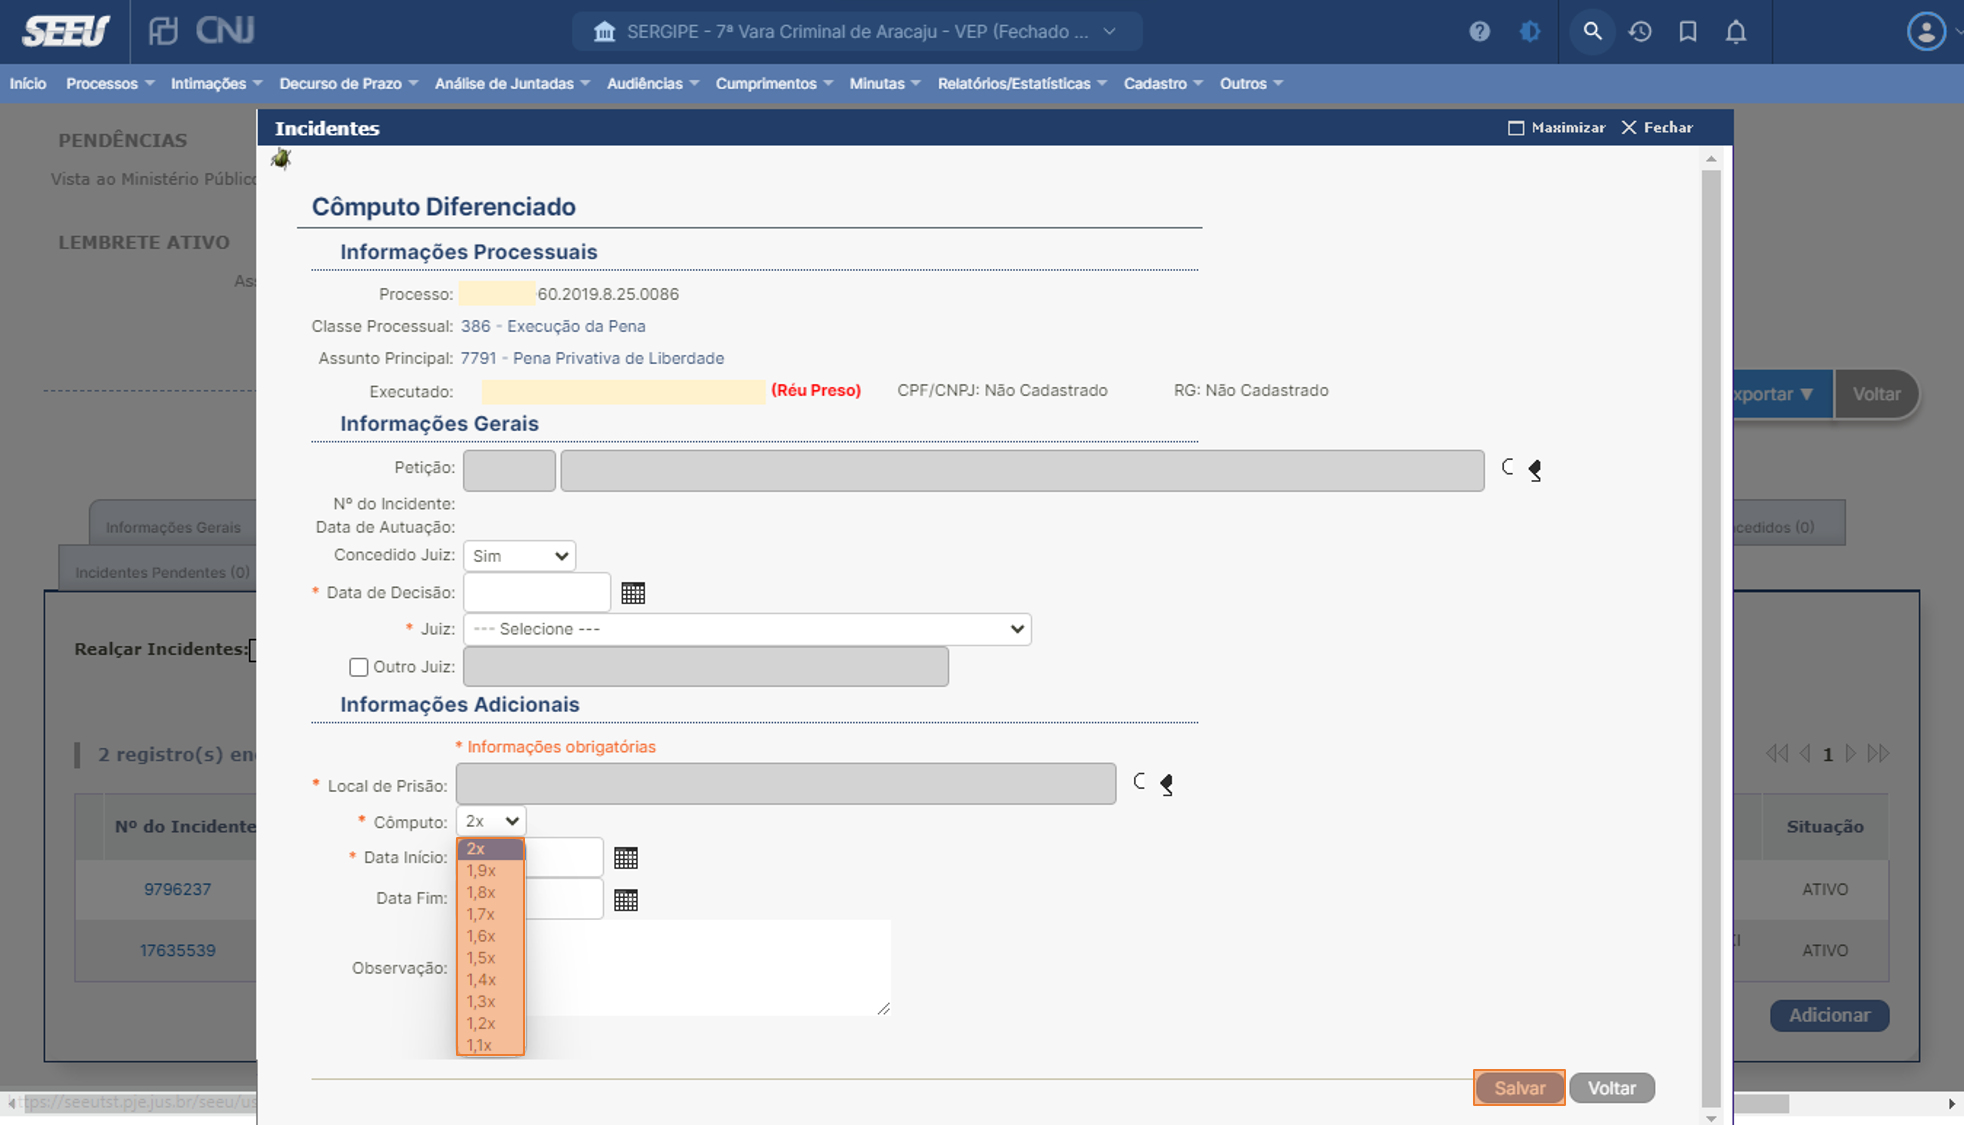Click the eraser icon beside Petição field

tap(1535, 470)
